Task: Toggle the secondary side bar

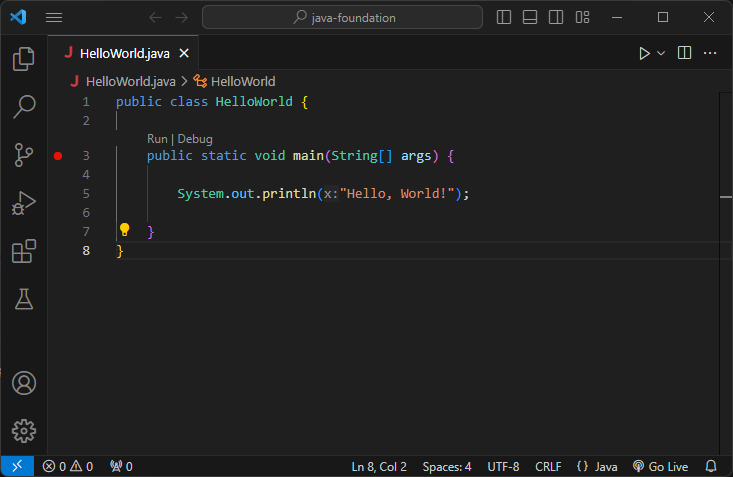Action: point(556,17)
